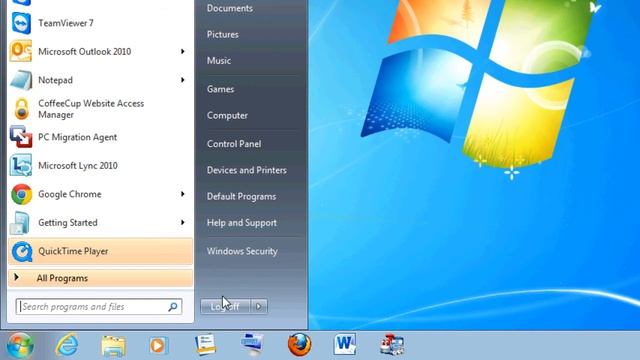This screenshot has width=640, height=360.
Task: Open Devices and Printers
Action: pos(247,170)
